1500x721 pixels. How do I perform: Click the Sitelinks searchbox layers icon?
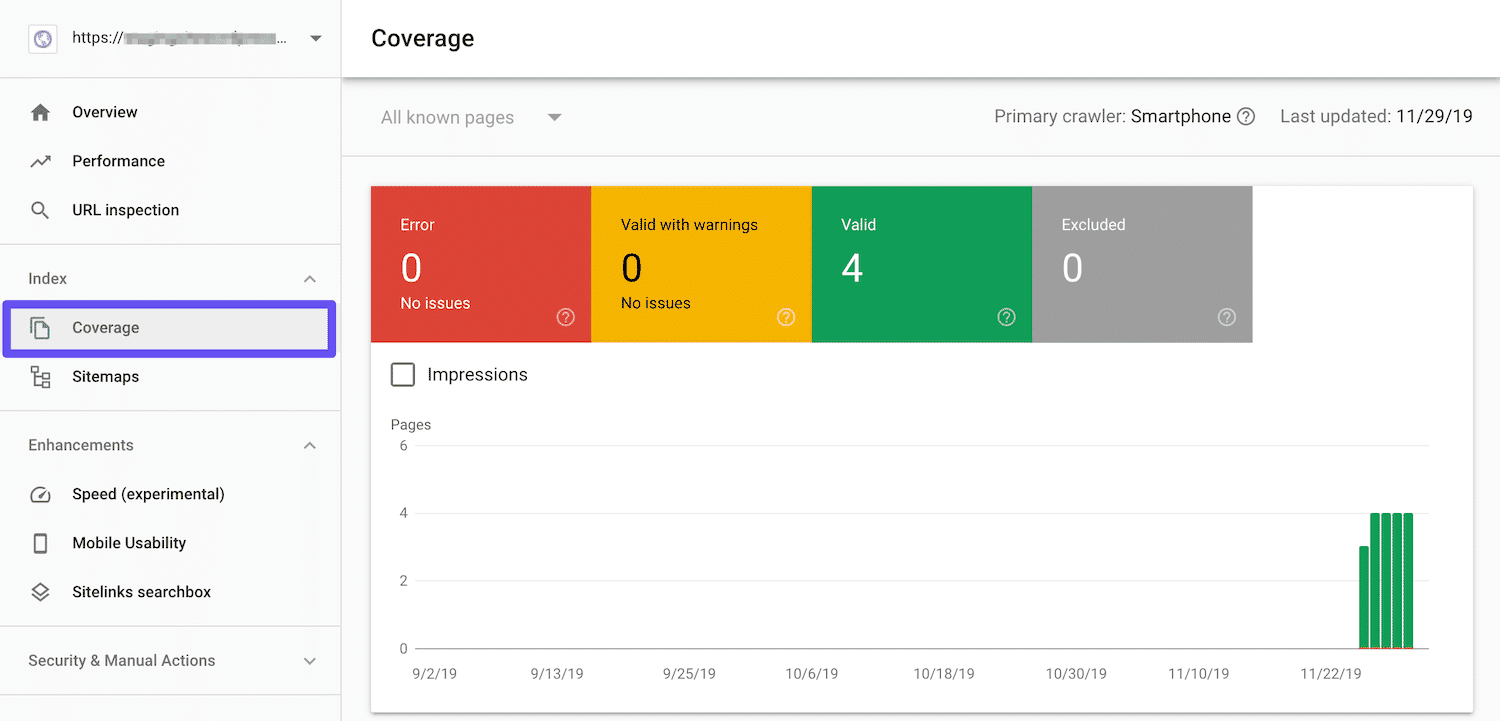[40, 592]
